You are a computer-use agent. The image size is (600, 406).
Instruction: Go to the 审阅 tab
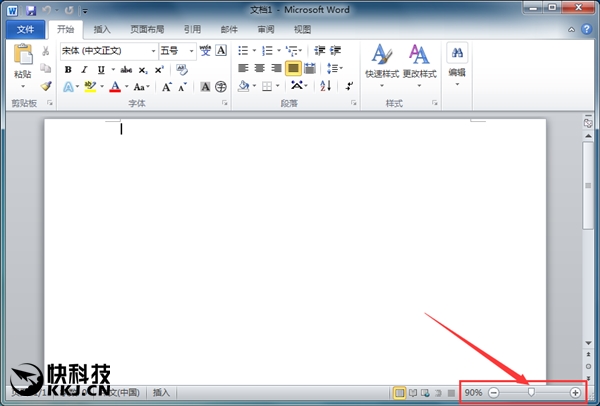266,29
